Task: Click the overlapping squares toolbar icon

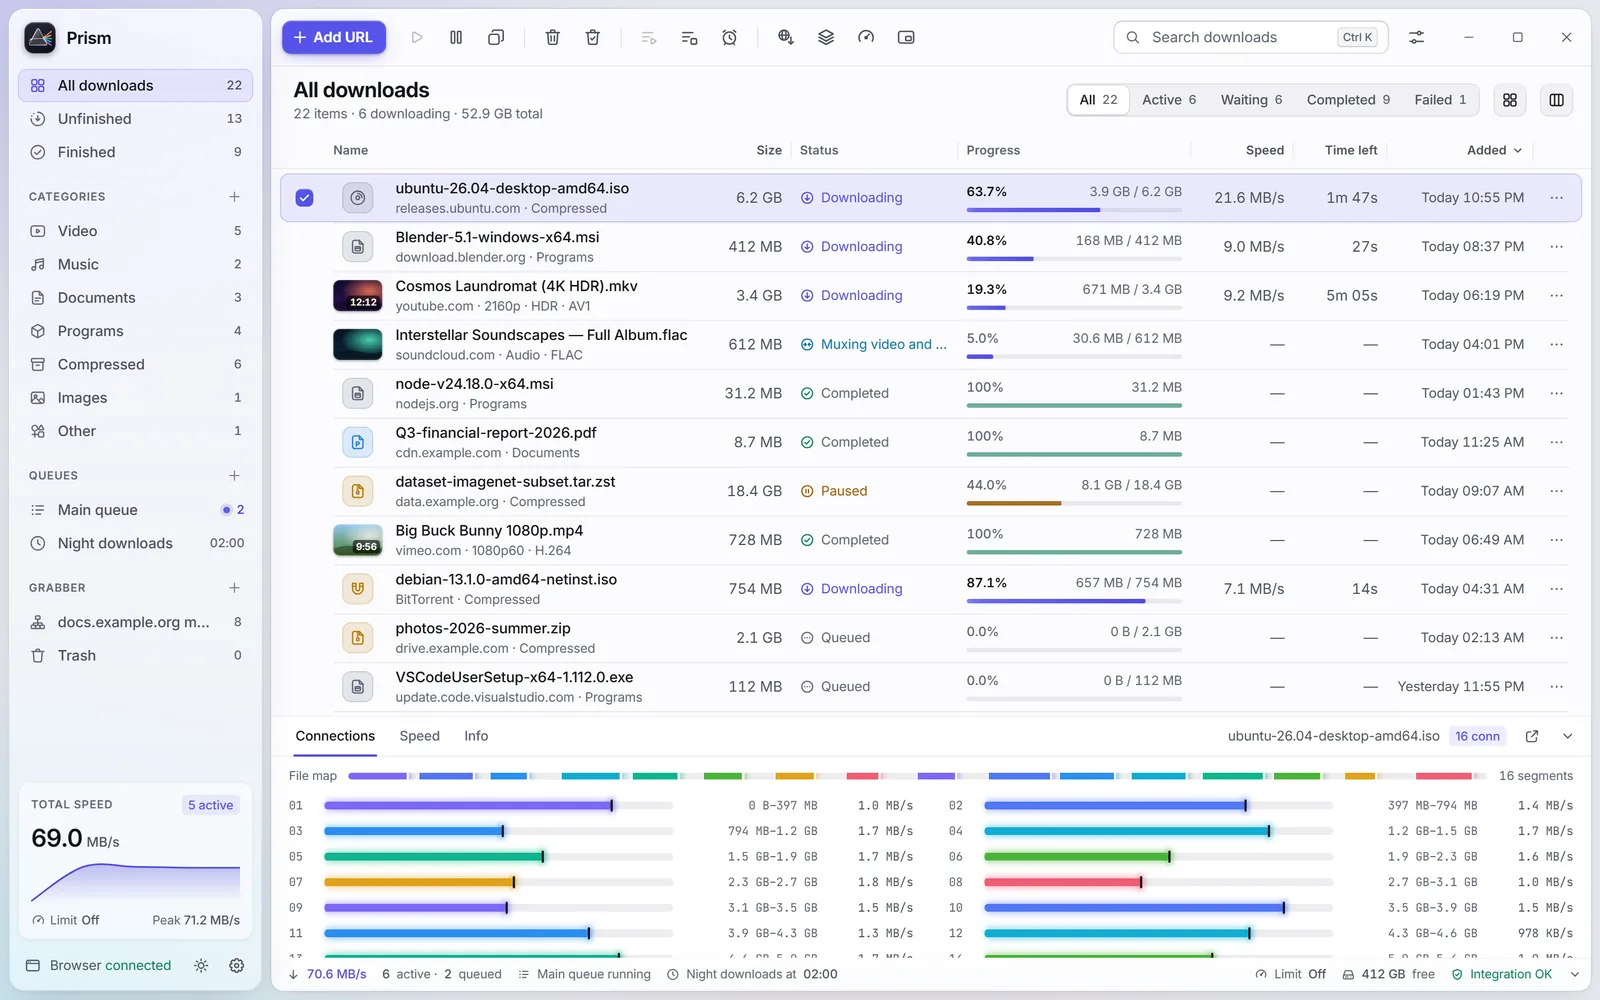Action: [x=496, y=37]
